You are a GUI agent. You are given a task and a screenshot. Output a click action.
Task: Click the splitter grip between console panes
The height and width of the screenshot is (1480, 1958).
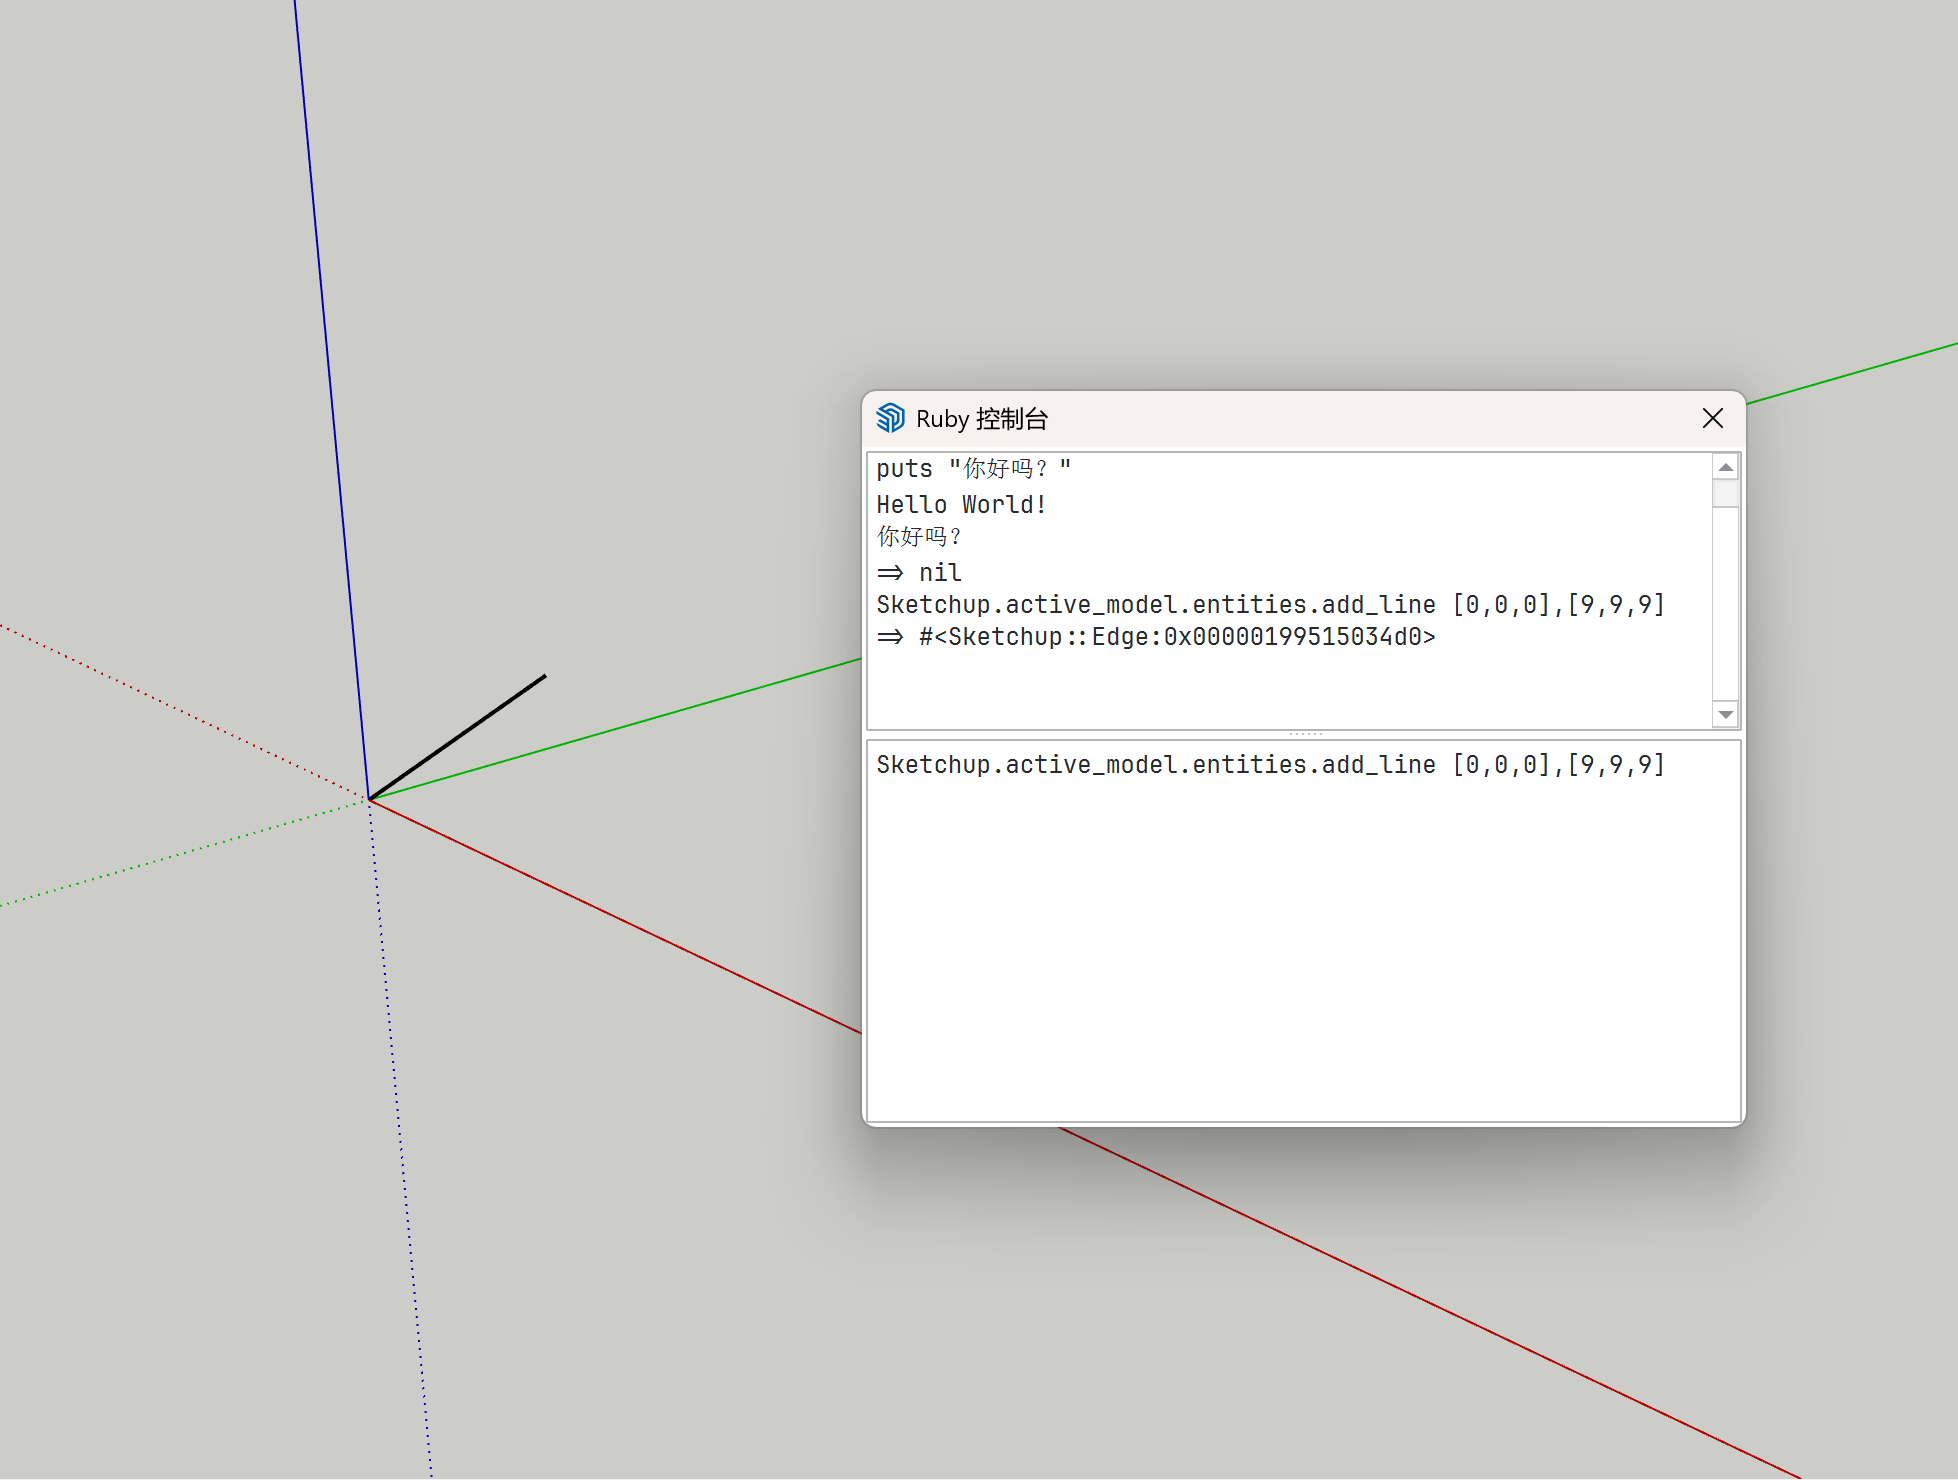point(1305,734)
